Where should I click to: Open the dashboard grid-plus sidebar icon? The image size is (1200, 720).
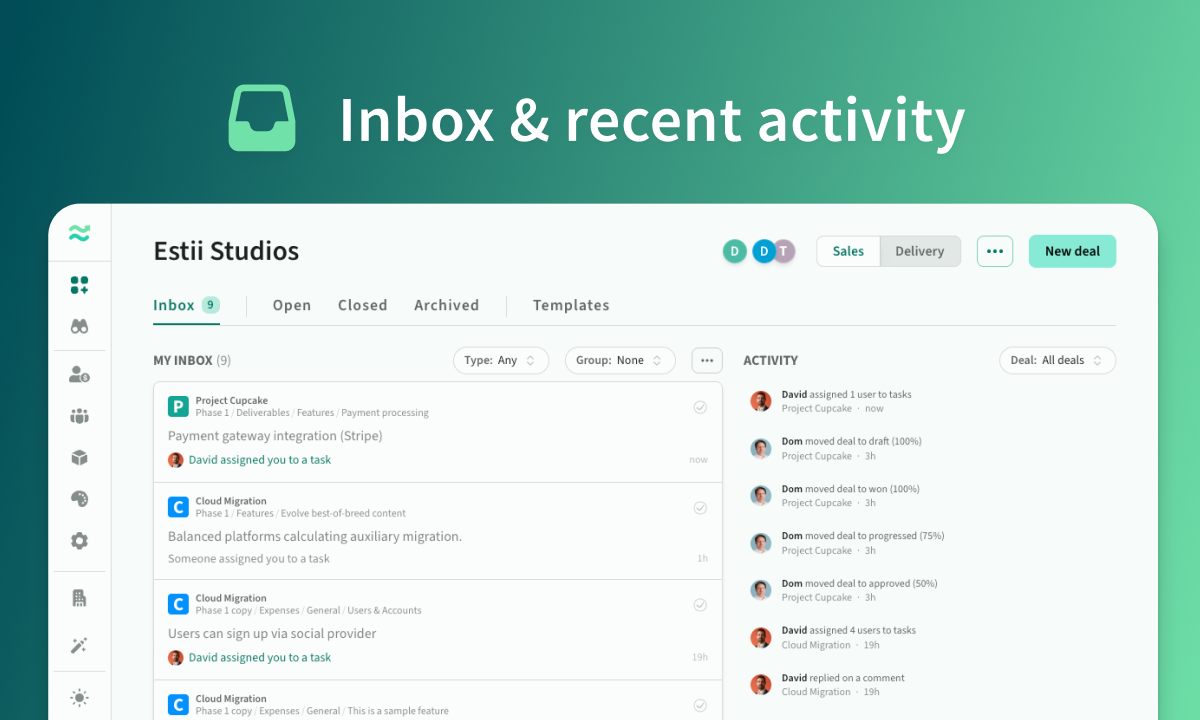click(x=79, y=285)
